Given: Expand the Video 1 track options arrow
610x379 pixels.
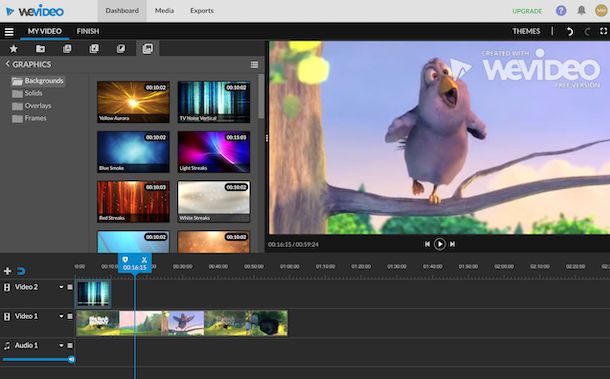Looking at the screenshot, I should 61,316.
